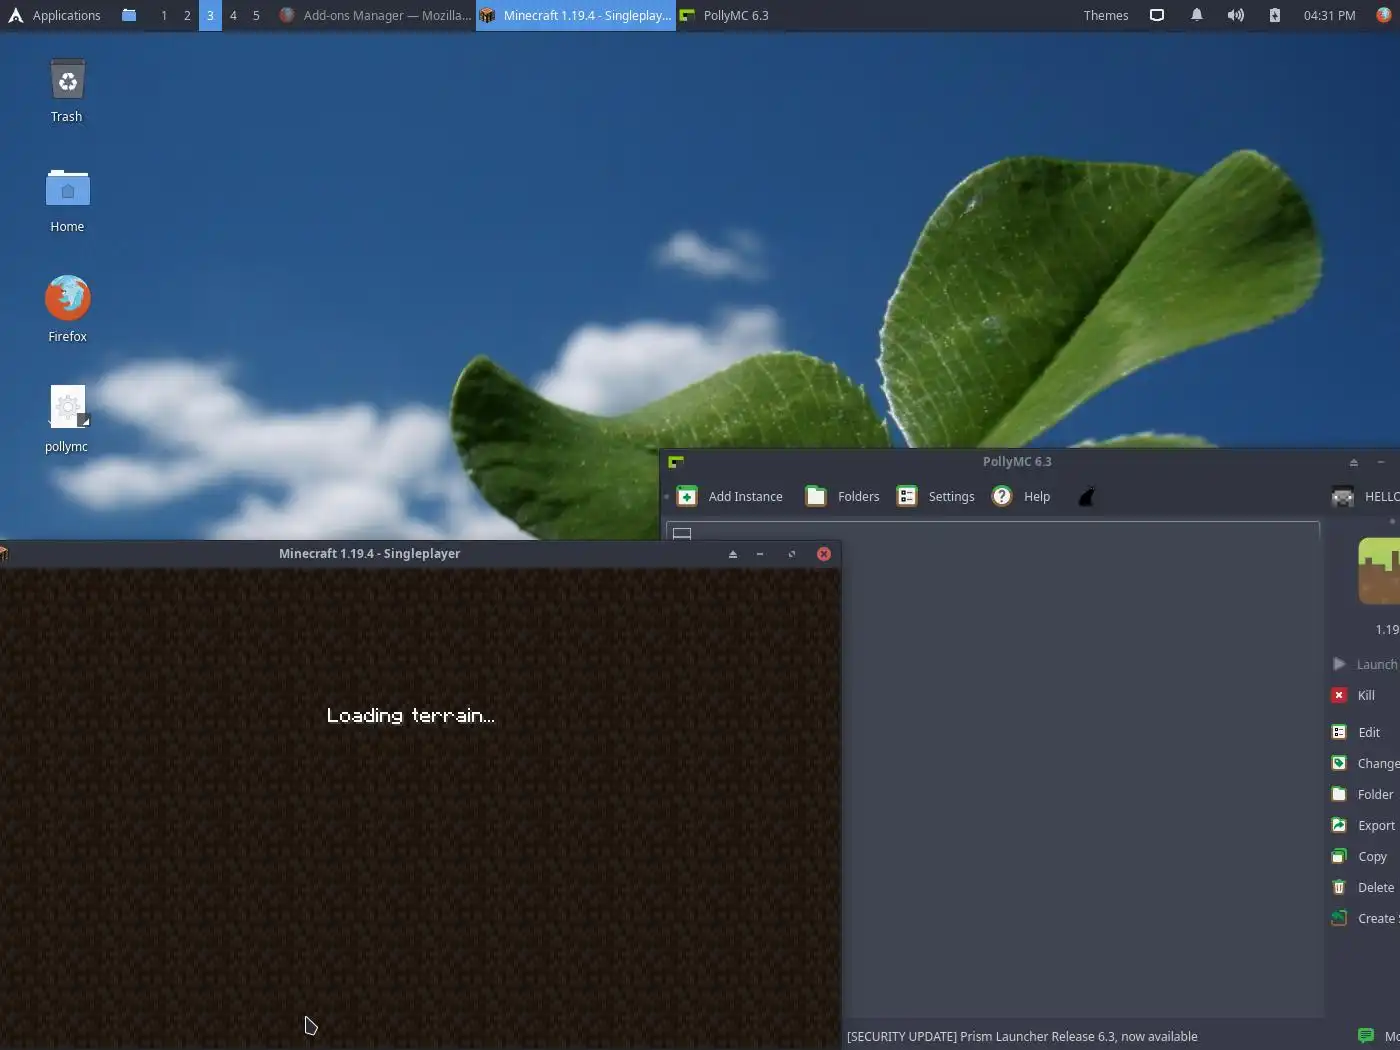Image resolution: width=1400 pixels, height=1050 pixels.
Task: Switch to the Add-ons Manager Mozilla taskbar window
Action: (x=375, y=15)
